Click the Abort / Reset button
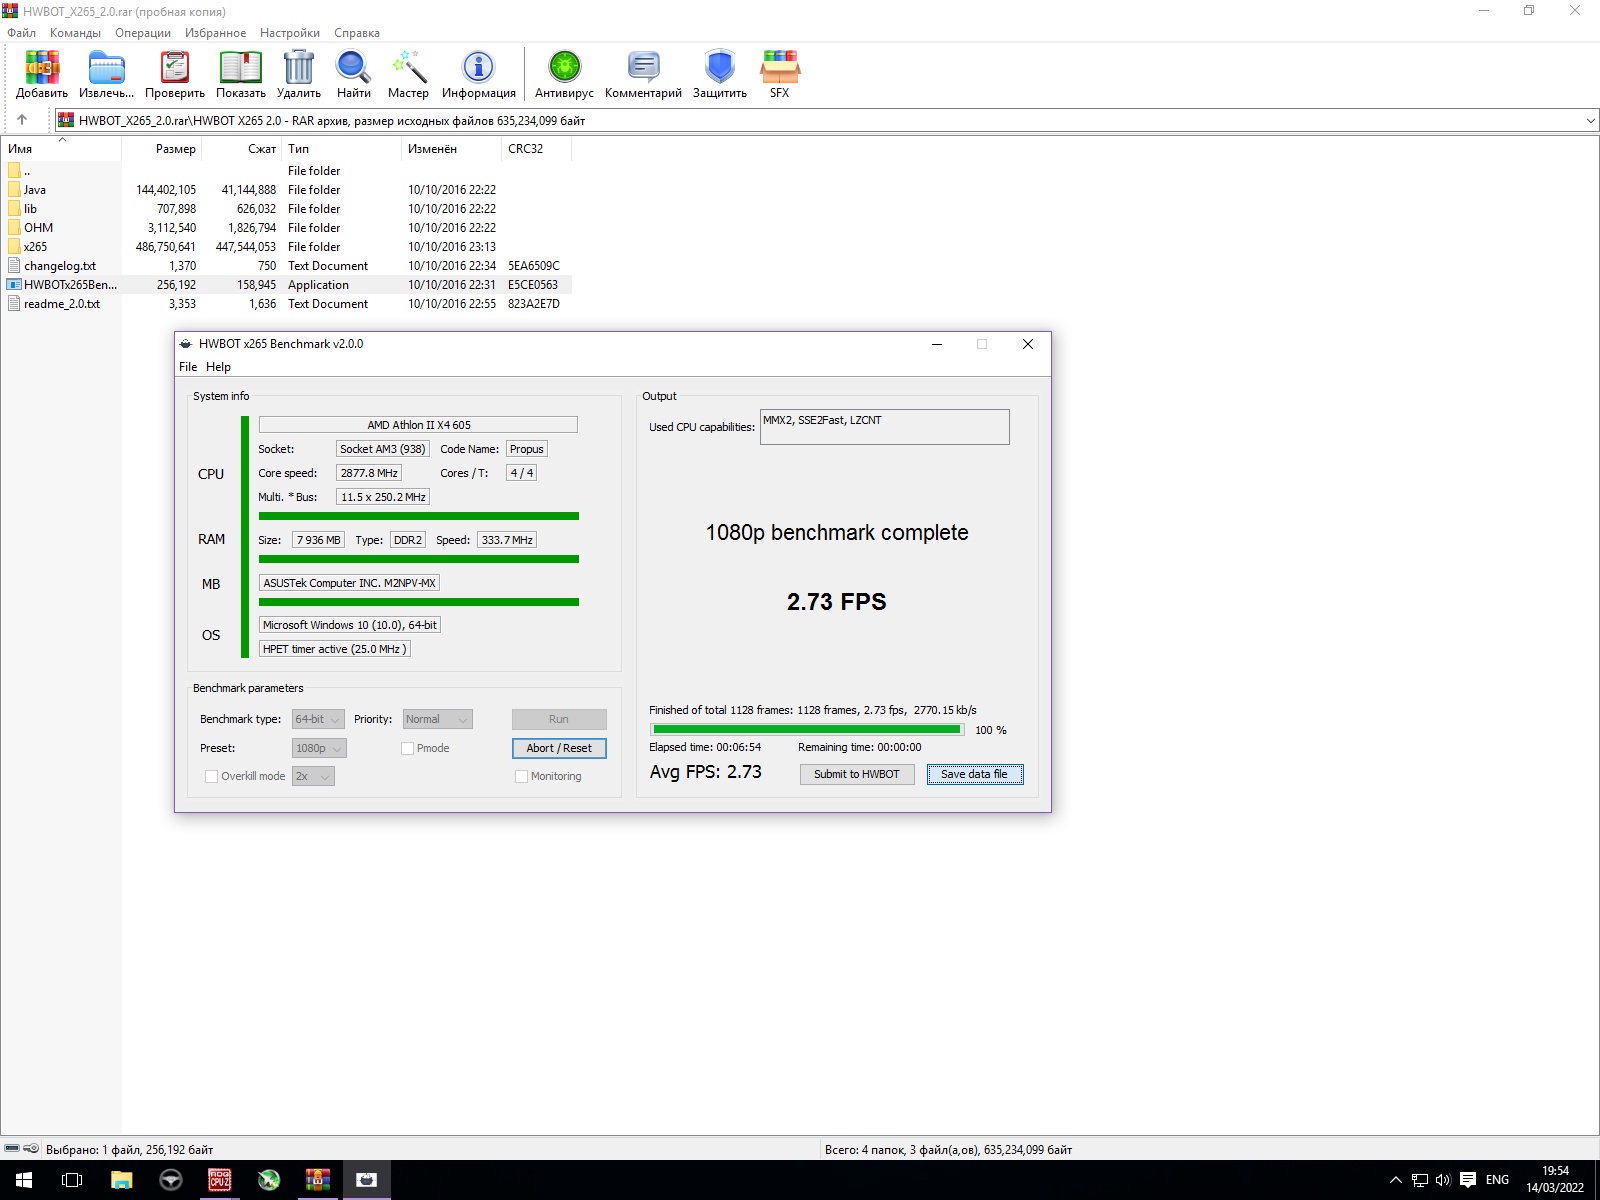The height and width of the screenshot is (1200, 1600). 559,748
